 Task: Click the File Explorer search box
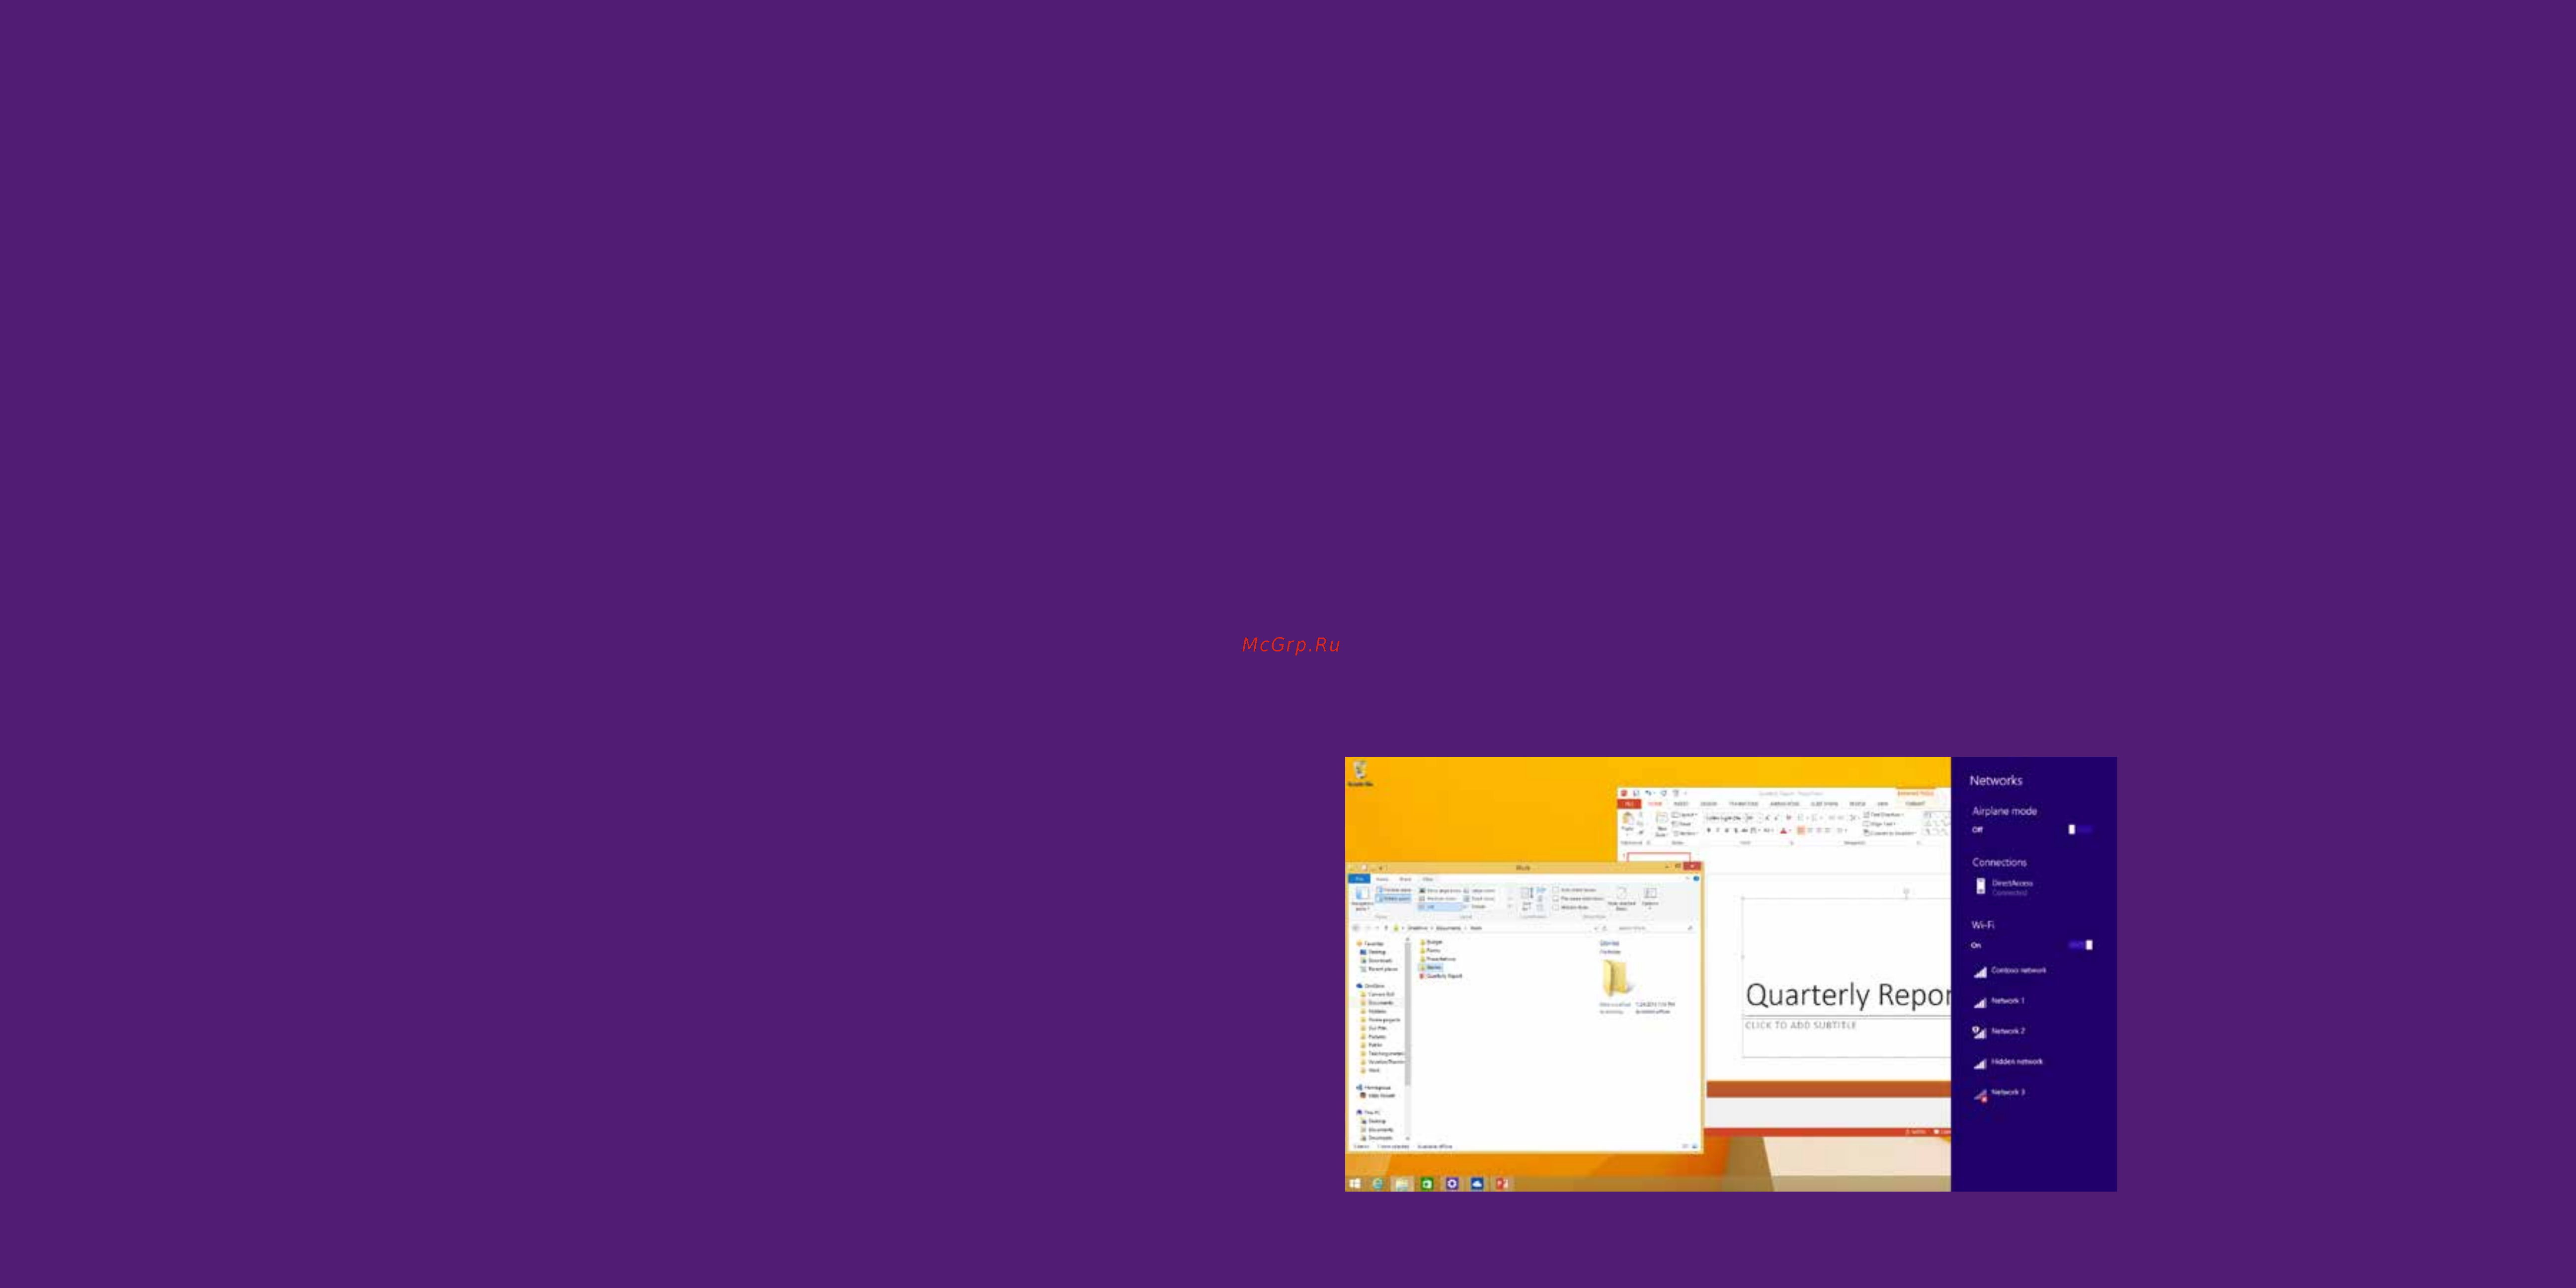1654,928
